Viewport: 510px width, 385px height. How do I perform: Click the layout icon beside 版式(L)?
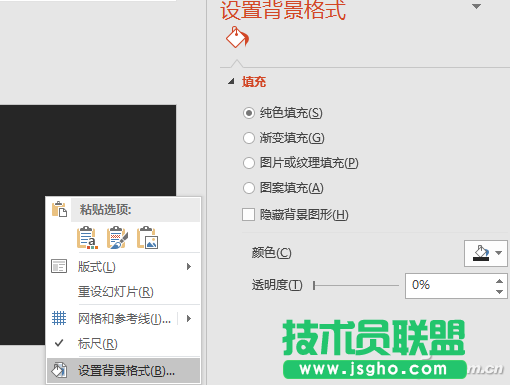(x=59, y=266)
